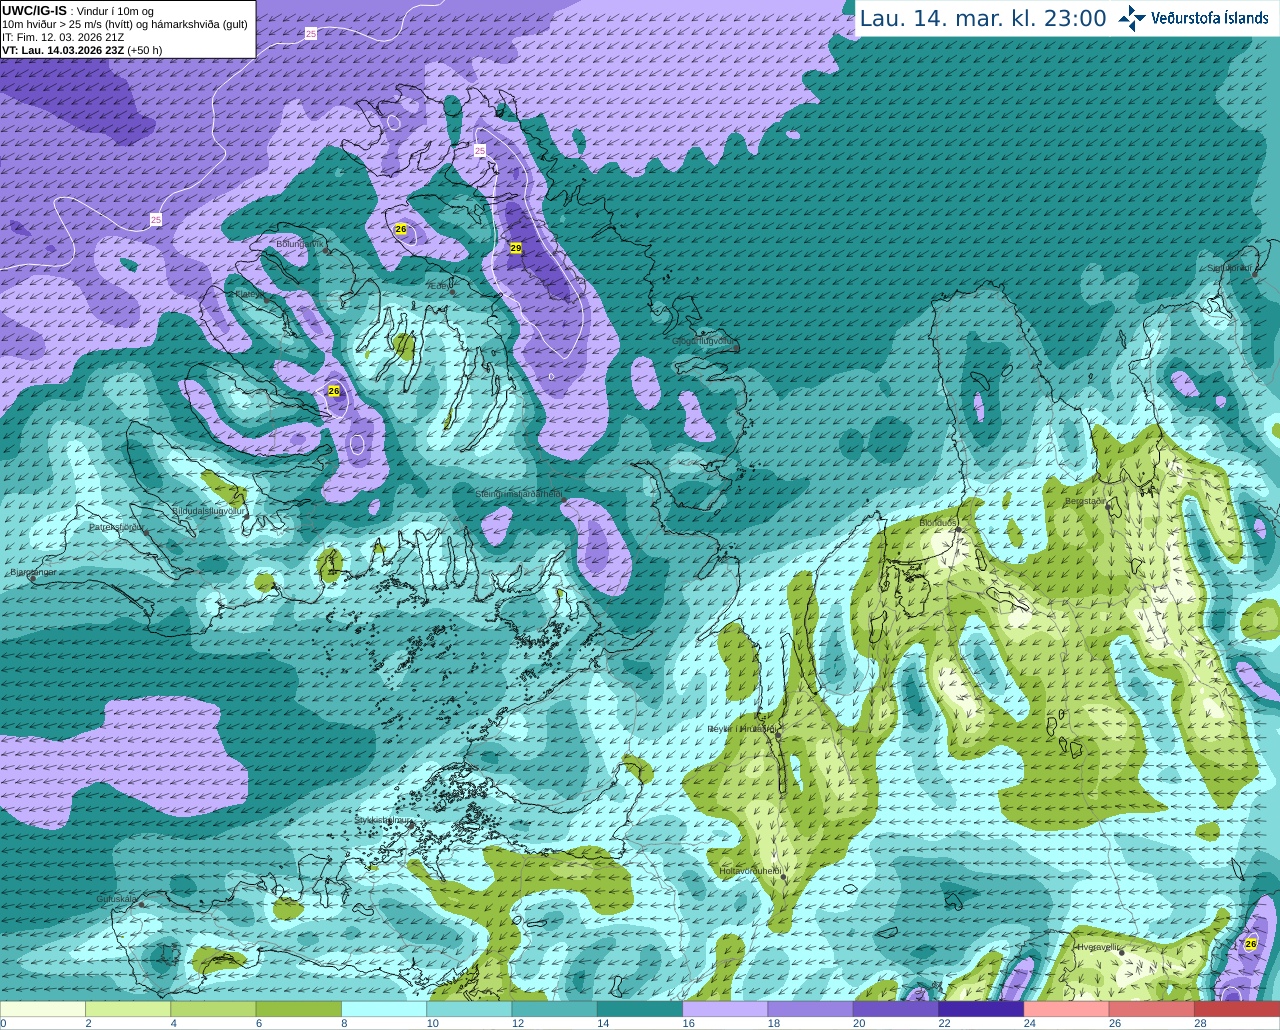
Task: Click the yellow 29 maximum gust marker
Action: pyautogui.click(x=516, y=247)
